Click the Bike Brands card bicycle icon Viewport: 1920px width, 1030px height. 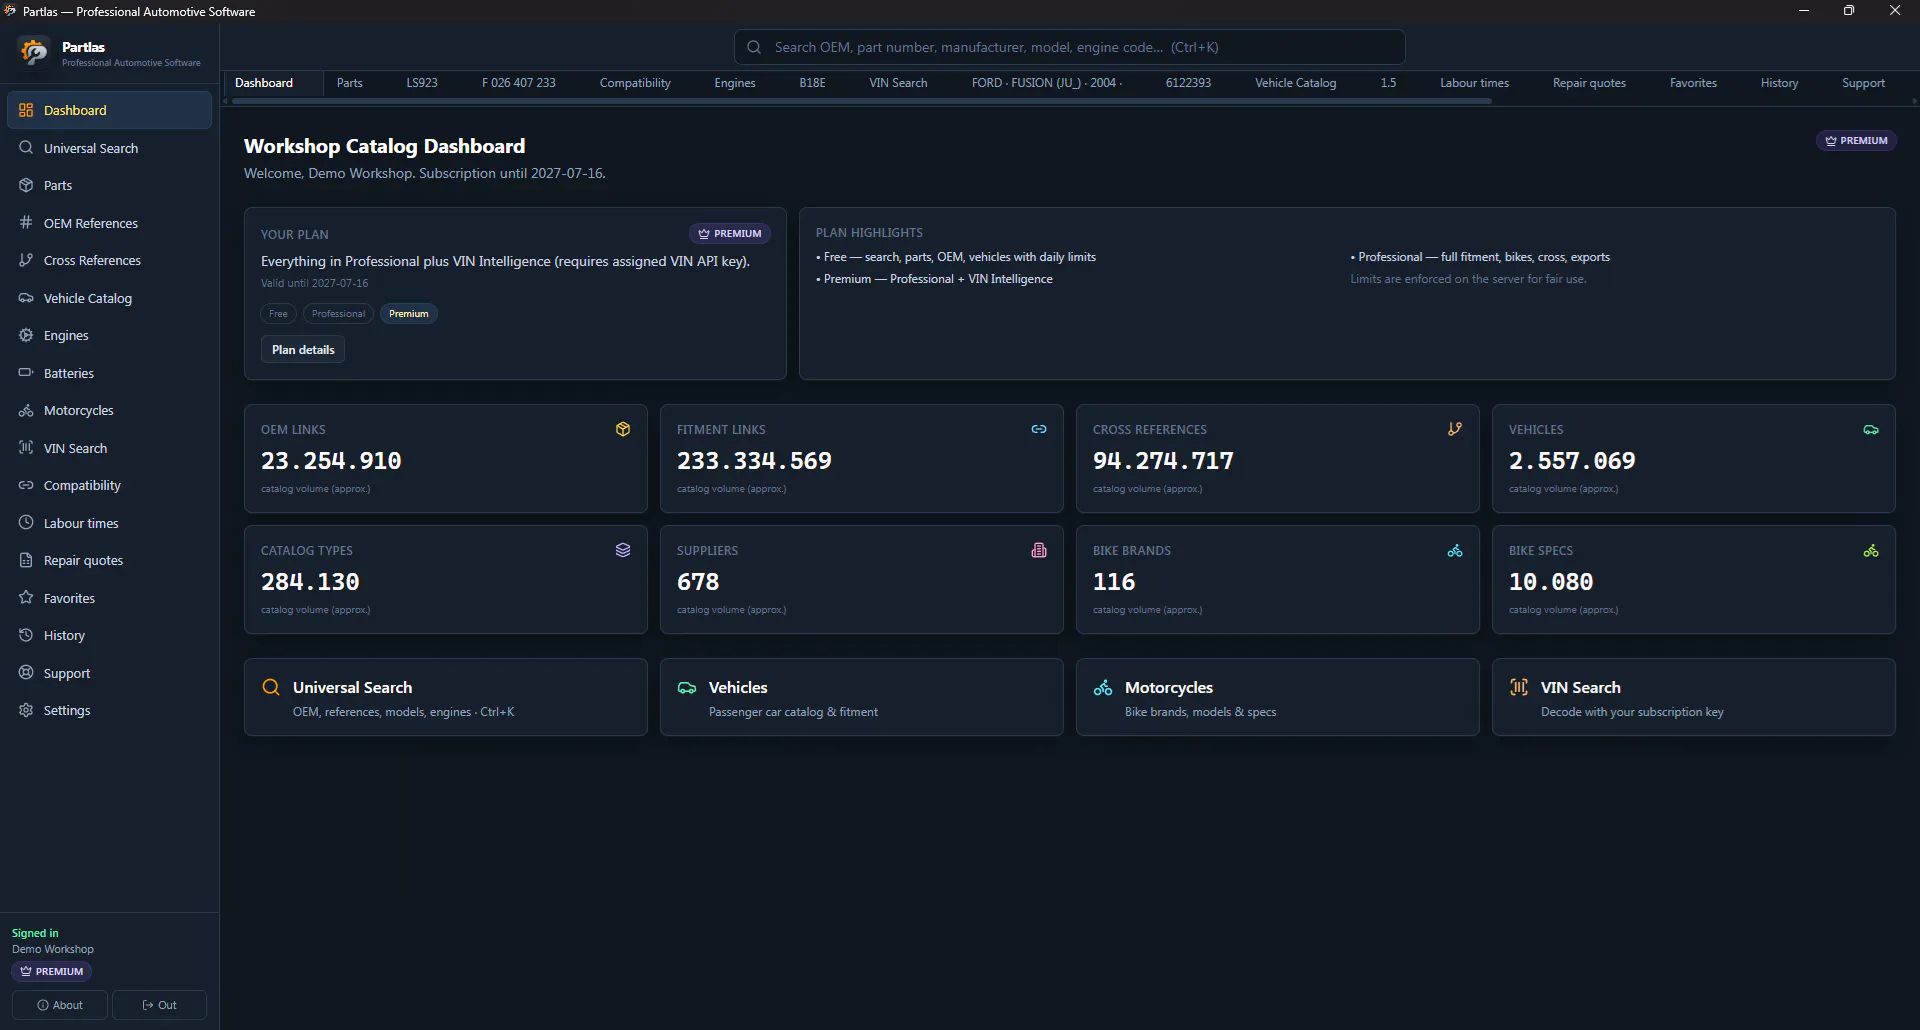tap(1455, 551)
